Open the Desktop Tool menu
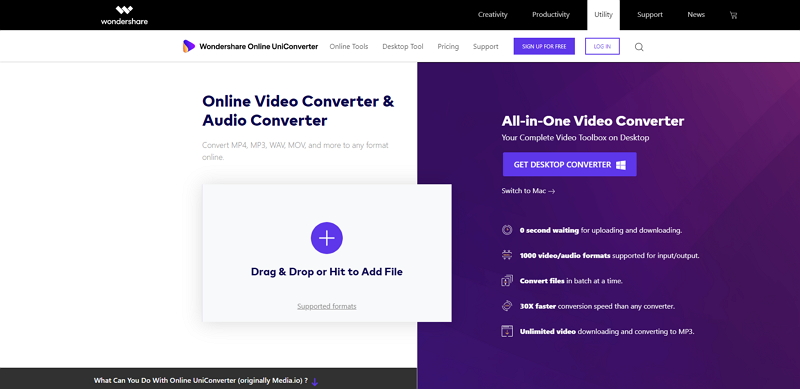 [403, 46]
